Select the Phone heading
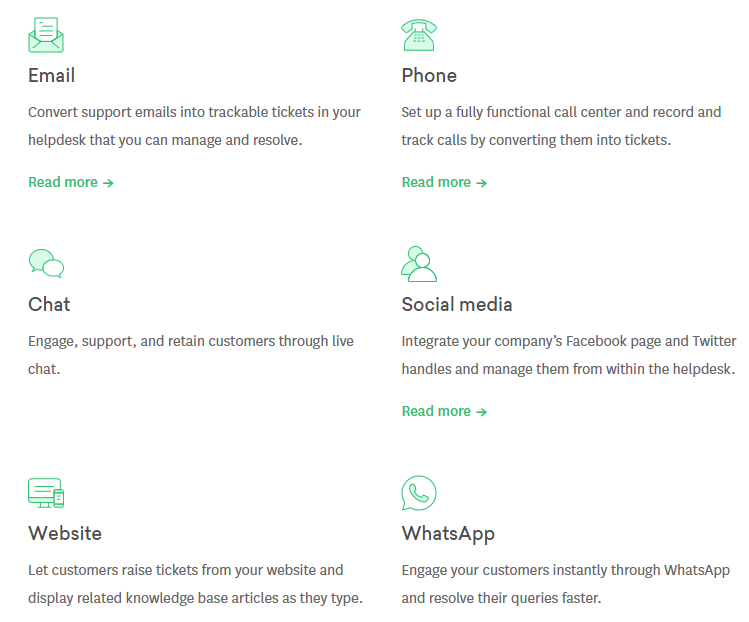Viewport: 749px width, 622px height. (429, 75)
